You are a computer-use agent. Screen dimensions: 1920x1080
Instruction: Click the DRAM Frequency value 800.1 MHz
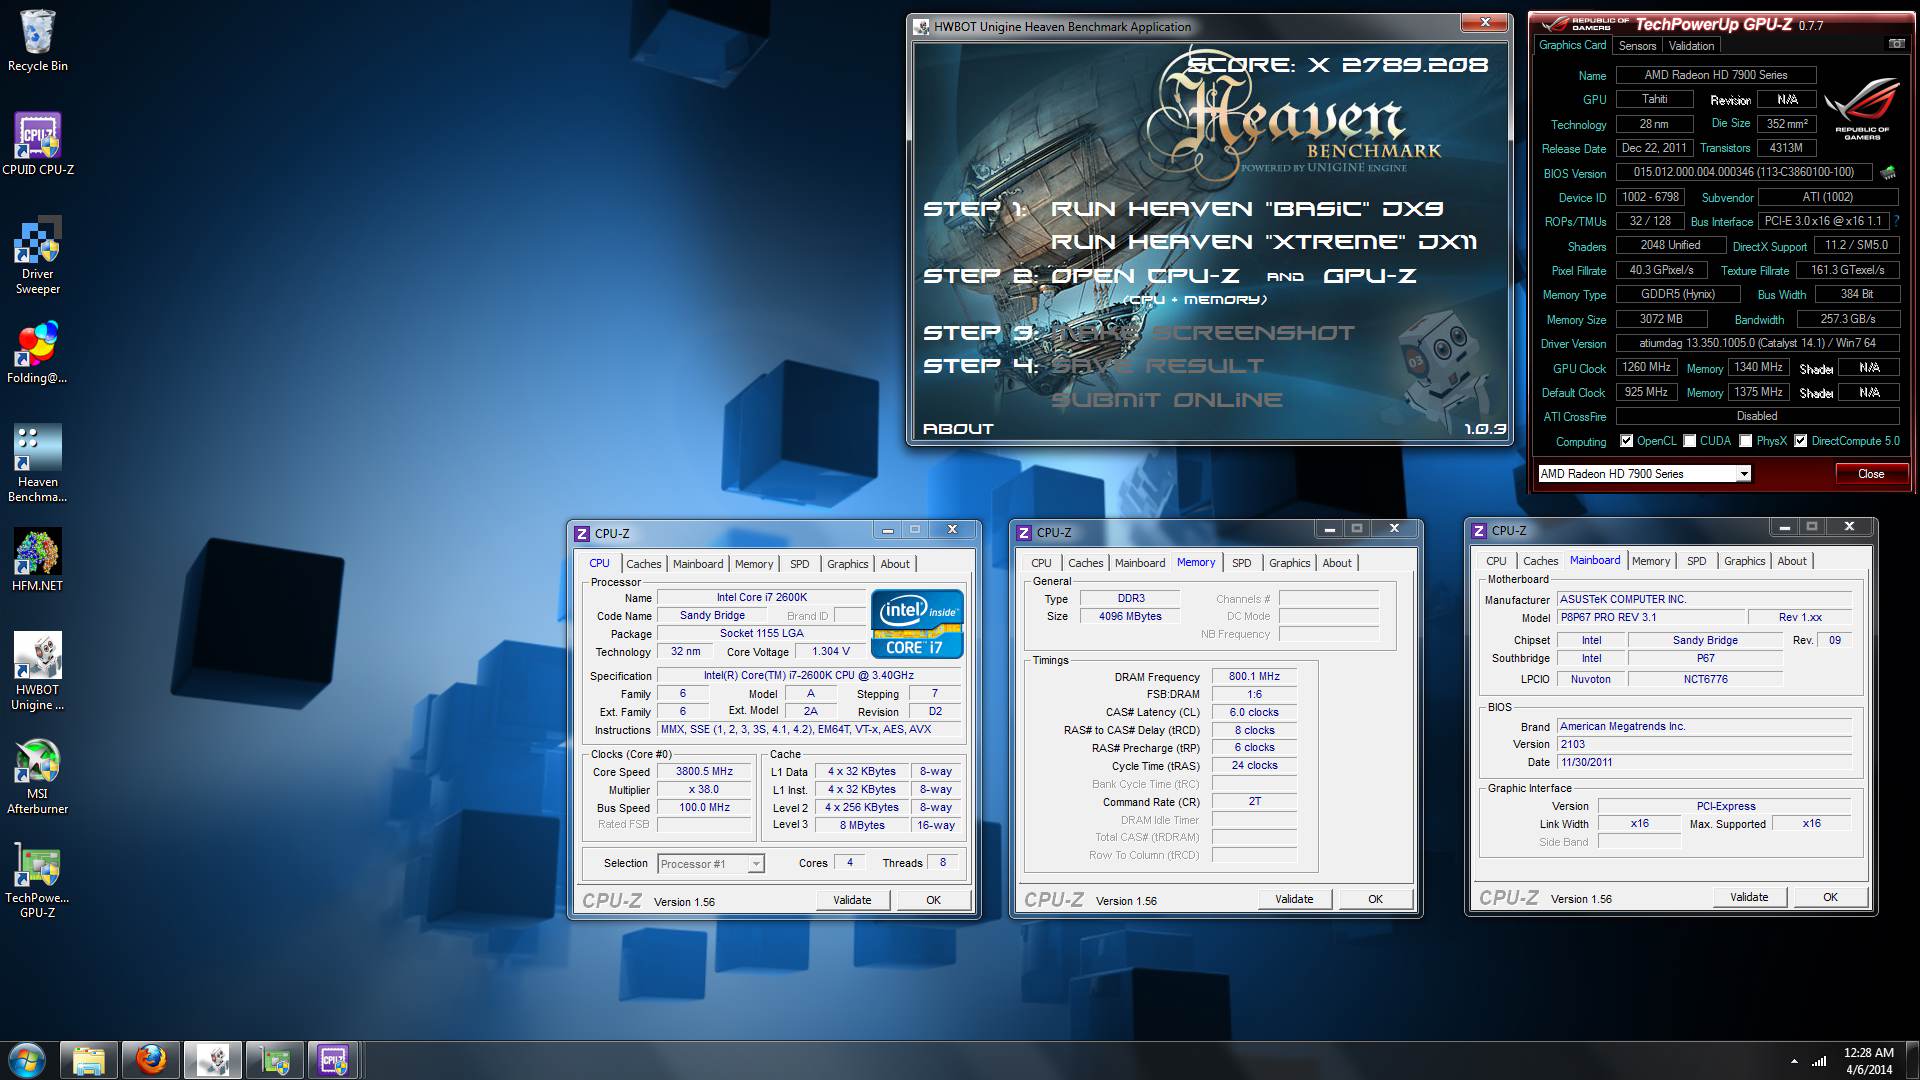tap(1254, 677)
